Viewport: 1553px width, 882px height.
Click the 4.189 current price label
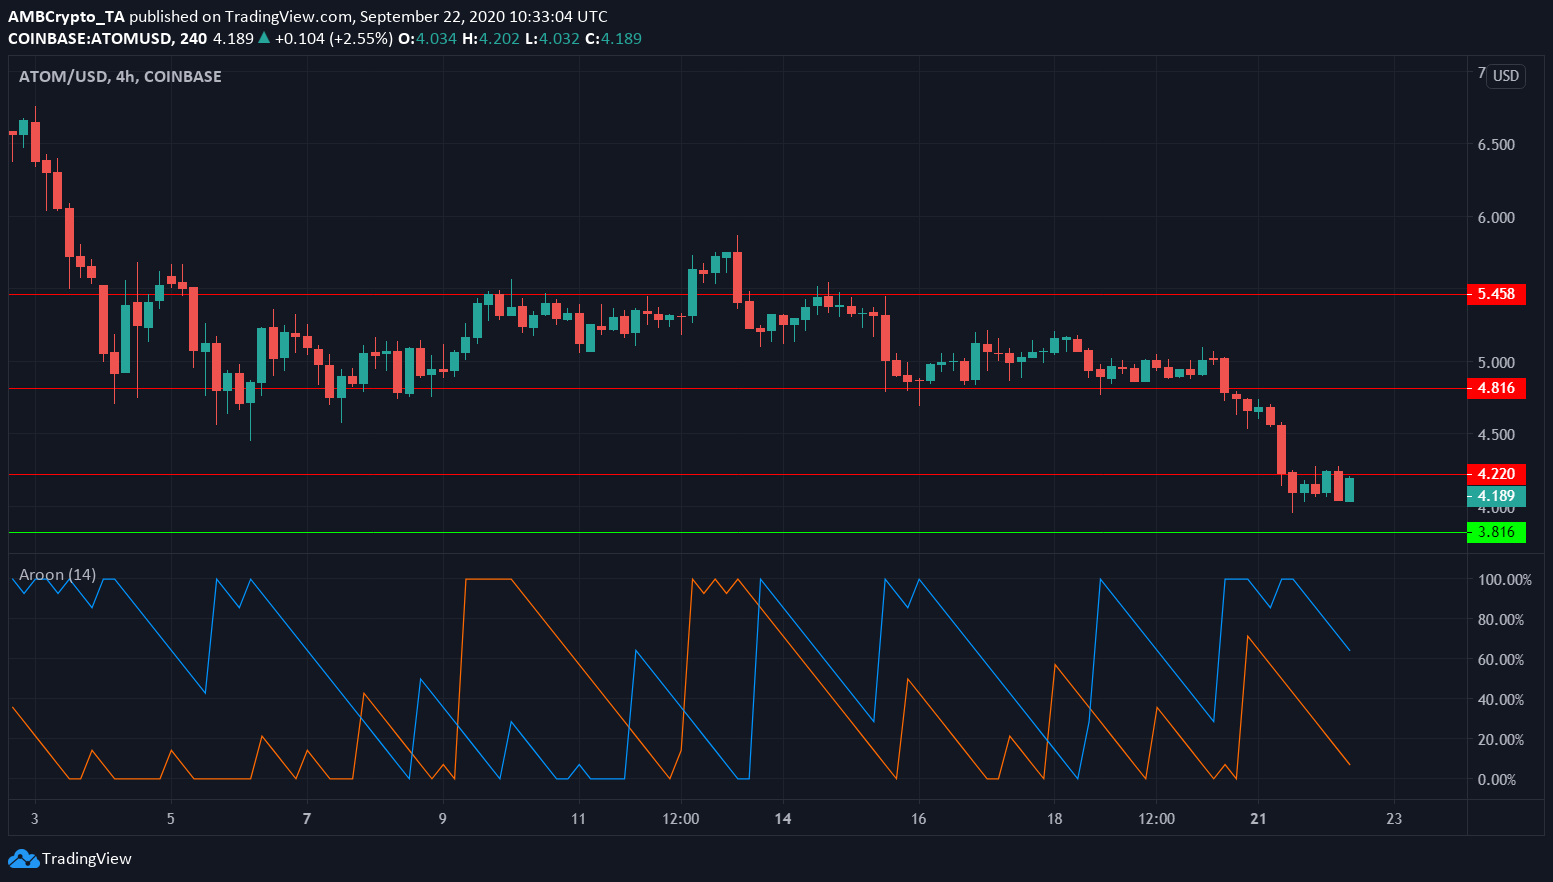click(x=1496, y=496)
